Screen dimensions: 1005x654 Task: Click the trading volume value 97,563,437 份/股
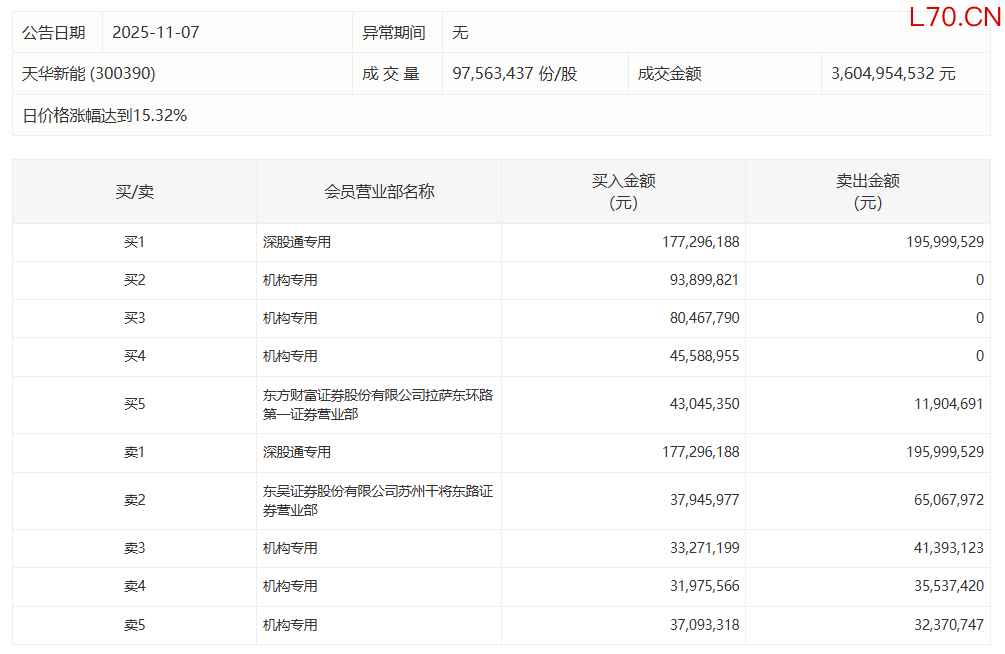(514, 74)
